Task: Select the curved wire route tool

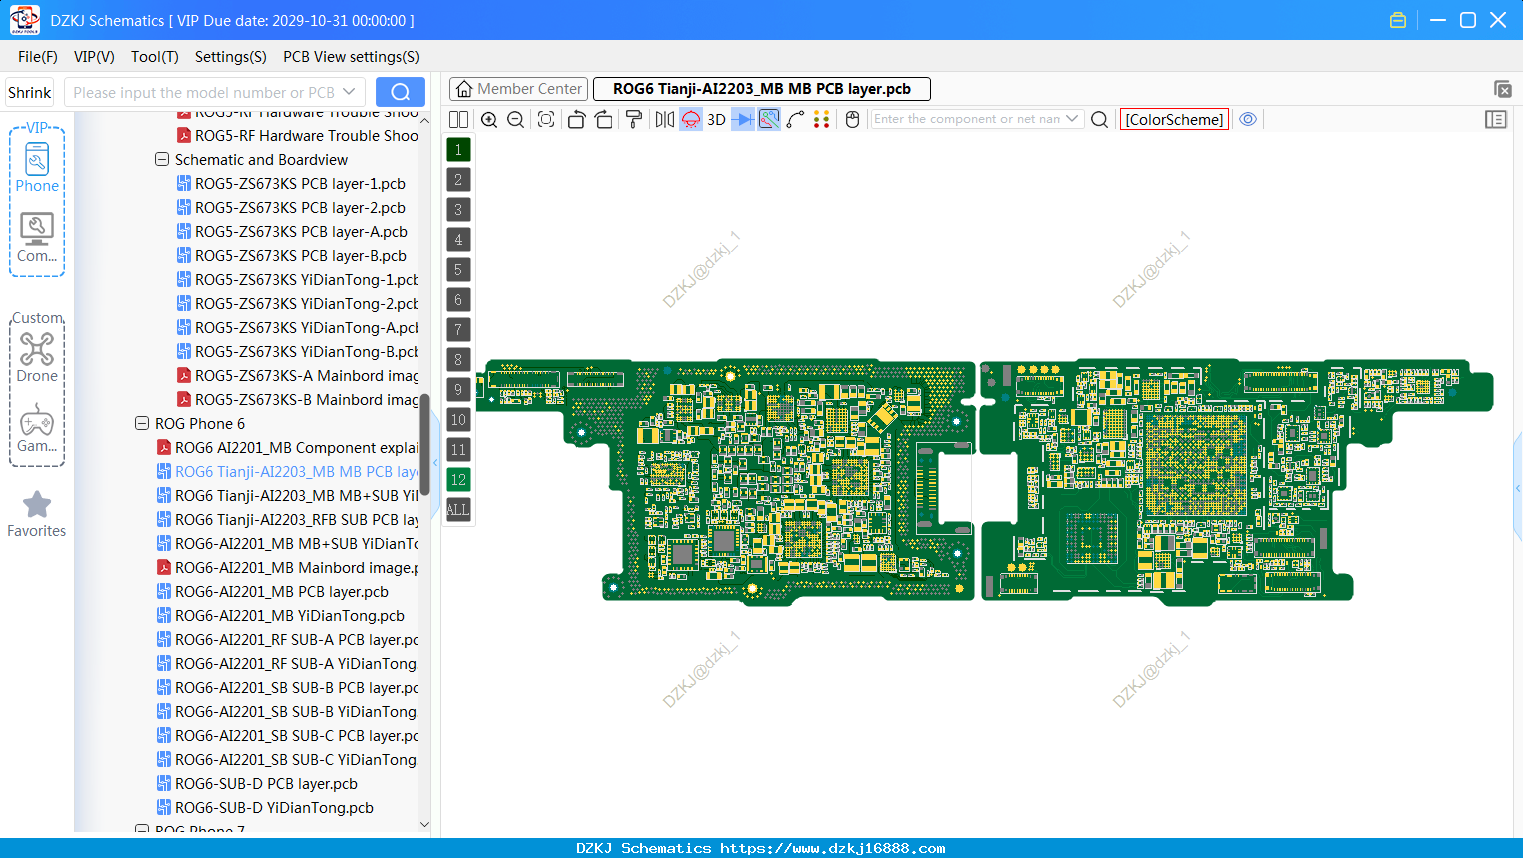Action: coord(796,119)
